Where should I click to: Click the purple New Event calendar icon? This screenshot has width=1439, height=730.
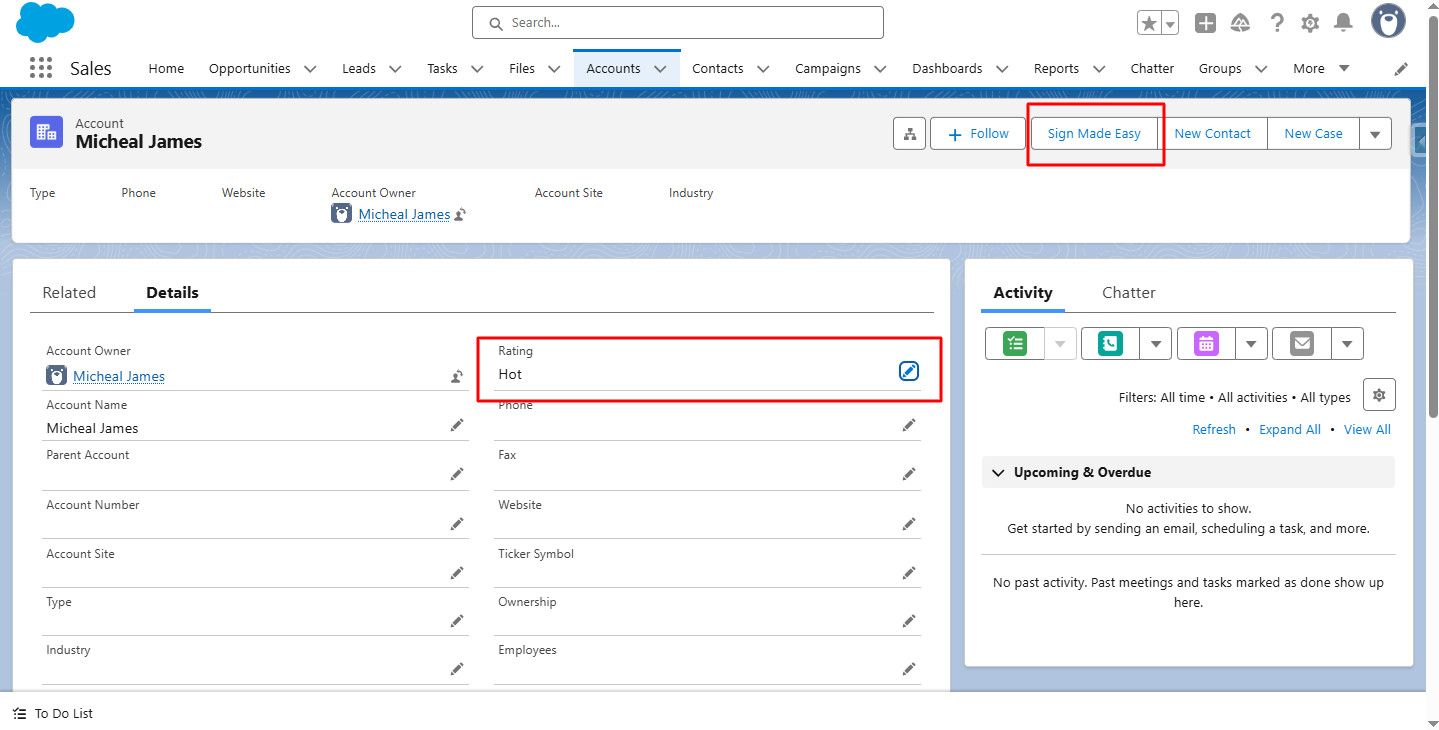pos(1206,343)
